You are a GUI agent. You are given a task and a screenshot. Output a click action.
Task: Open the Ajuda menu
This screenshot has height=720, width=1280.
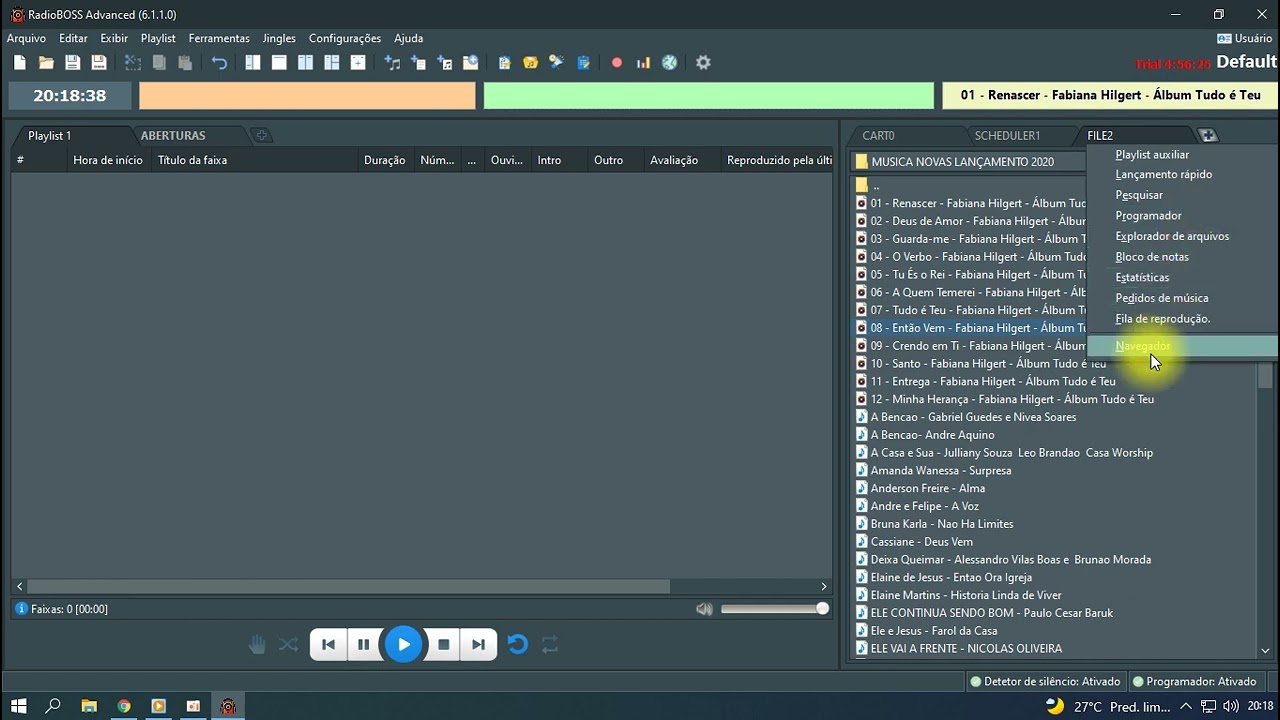(409, 38)
